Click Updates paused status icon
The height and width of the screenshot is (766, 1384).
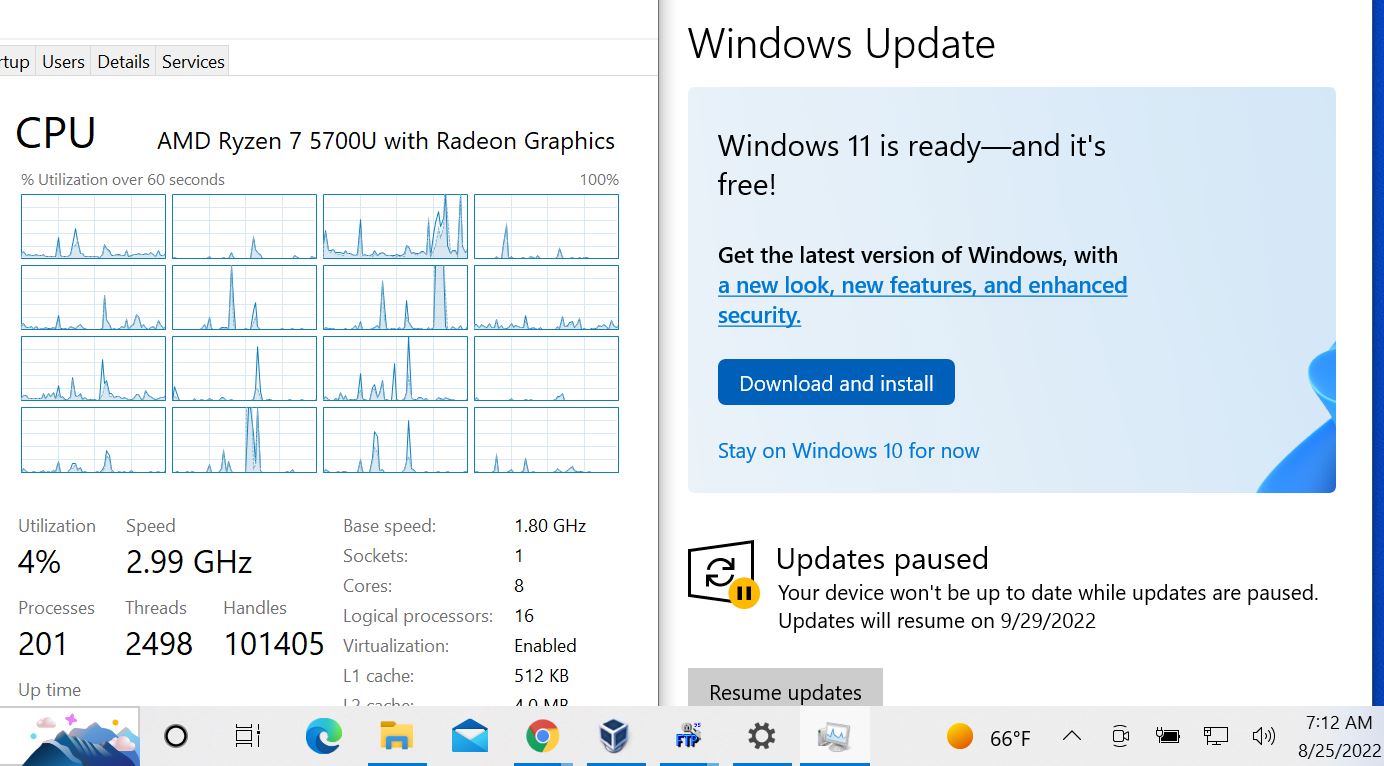click(723, 574)
